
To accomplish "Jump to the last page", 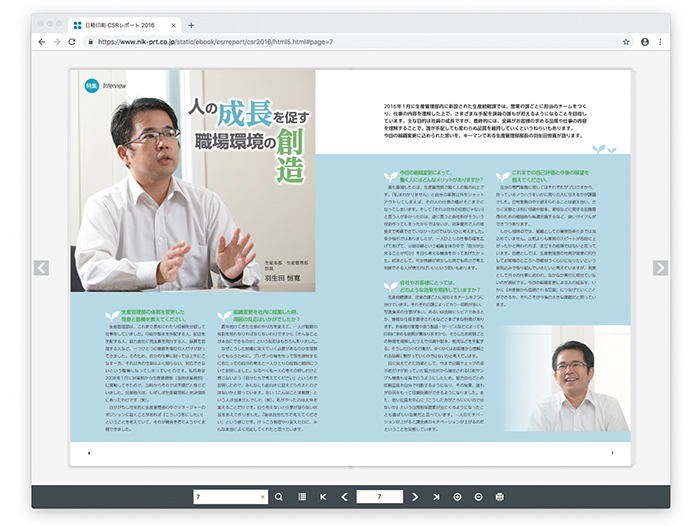I will click(x=437, y=496).
